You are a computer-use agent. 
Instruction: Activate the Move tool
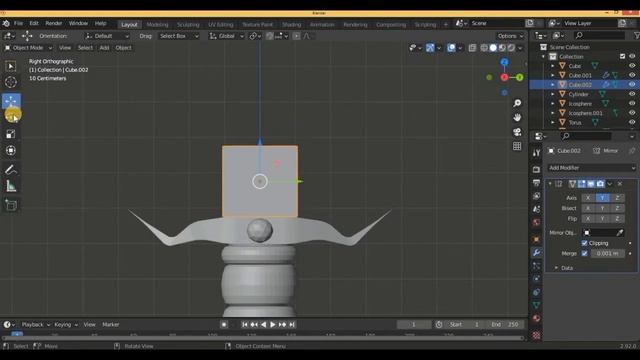pos(11,100)
